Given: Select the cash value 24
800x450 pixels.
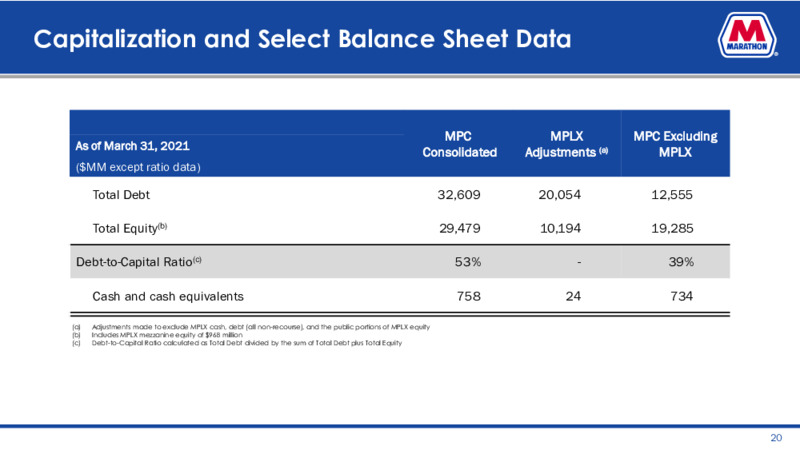Looking at the screenshot, I should pos(573,296).
